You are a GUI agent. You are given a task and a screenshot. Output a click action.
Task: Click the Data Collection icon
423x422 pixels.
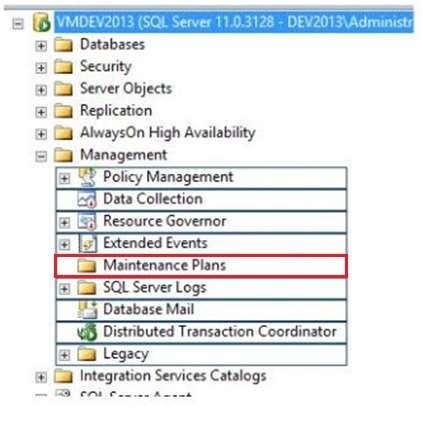point(87,199)
